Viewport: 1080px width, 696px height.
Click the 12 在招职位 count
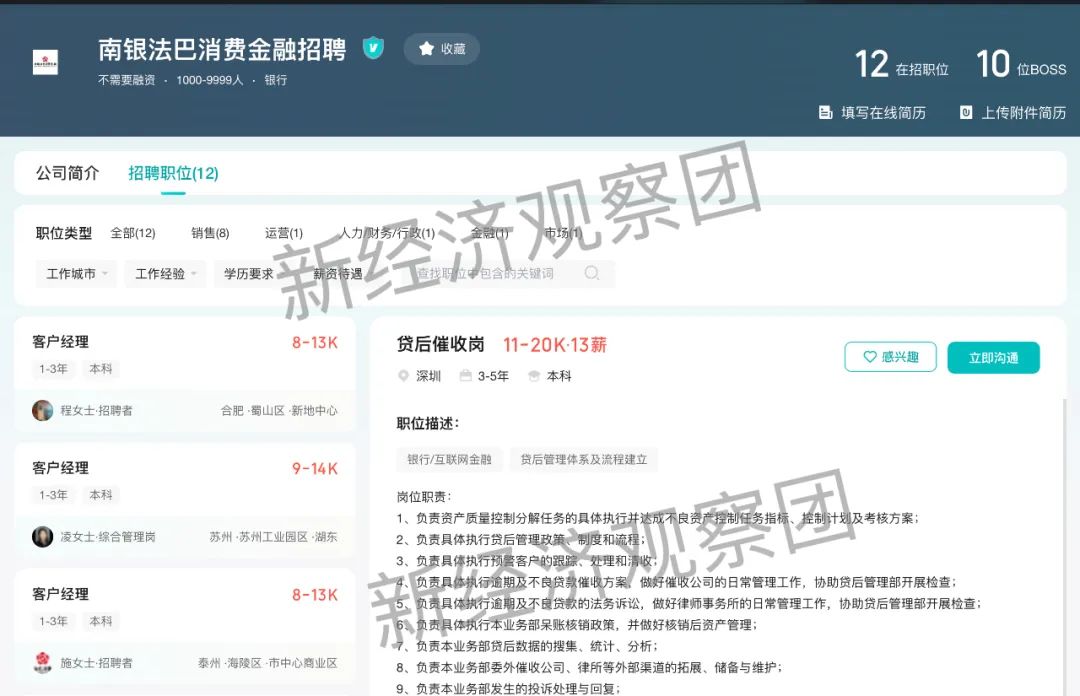pos(902,65)
